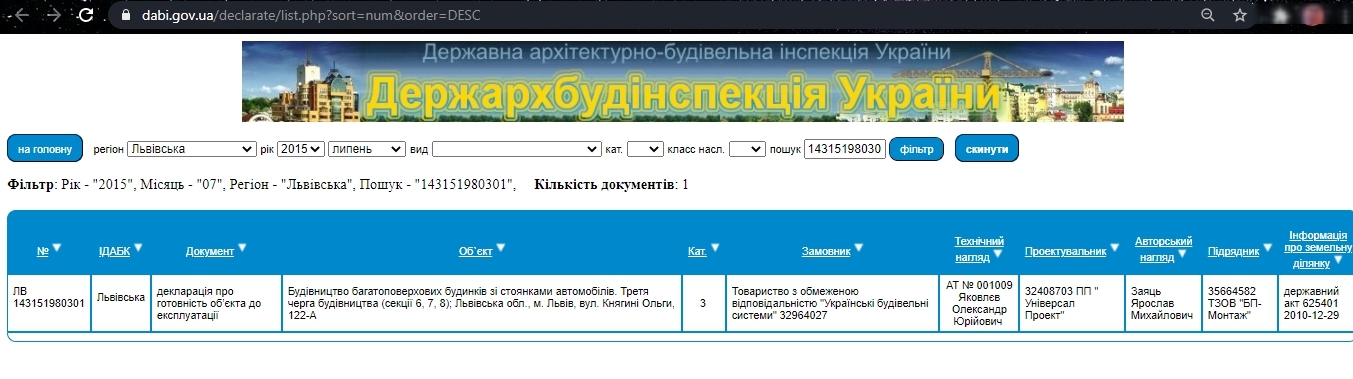Click the Проектувальник header link

click(x=1066, y=251)
